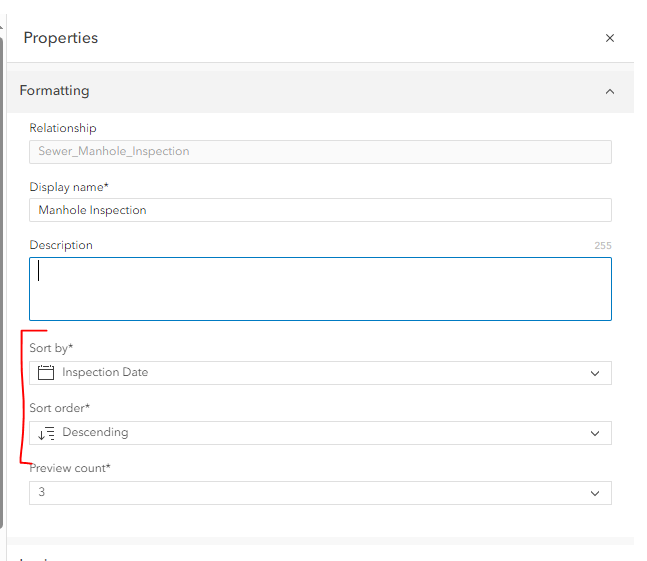Close the Properties panel
Viewport: 647px width, 561px height.
click(x=610, y=38)
